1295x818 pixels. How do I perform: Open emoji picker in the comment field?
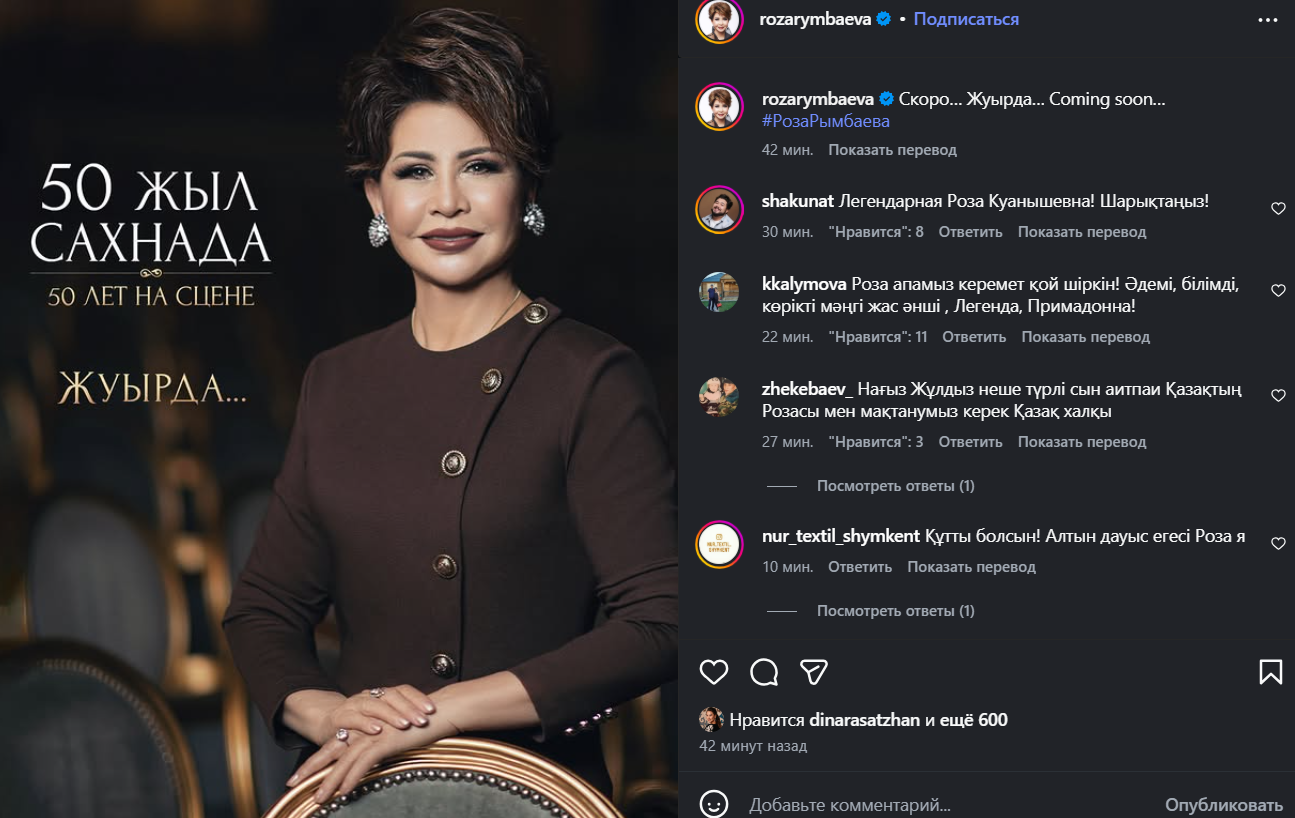click(713, 804)
